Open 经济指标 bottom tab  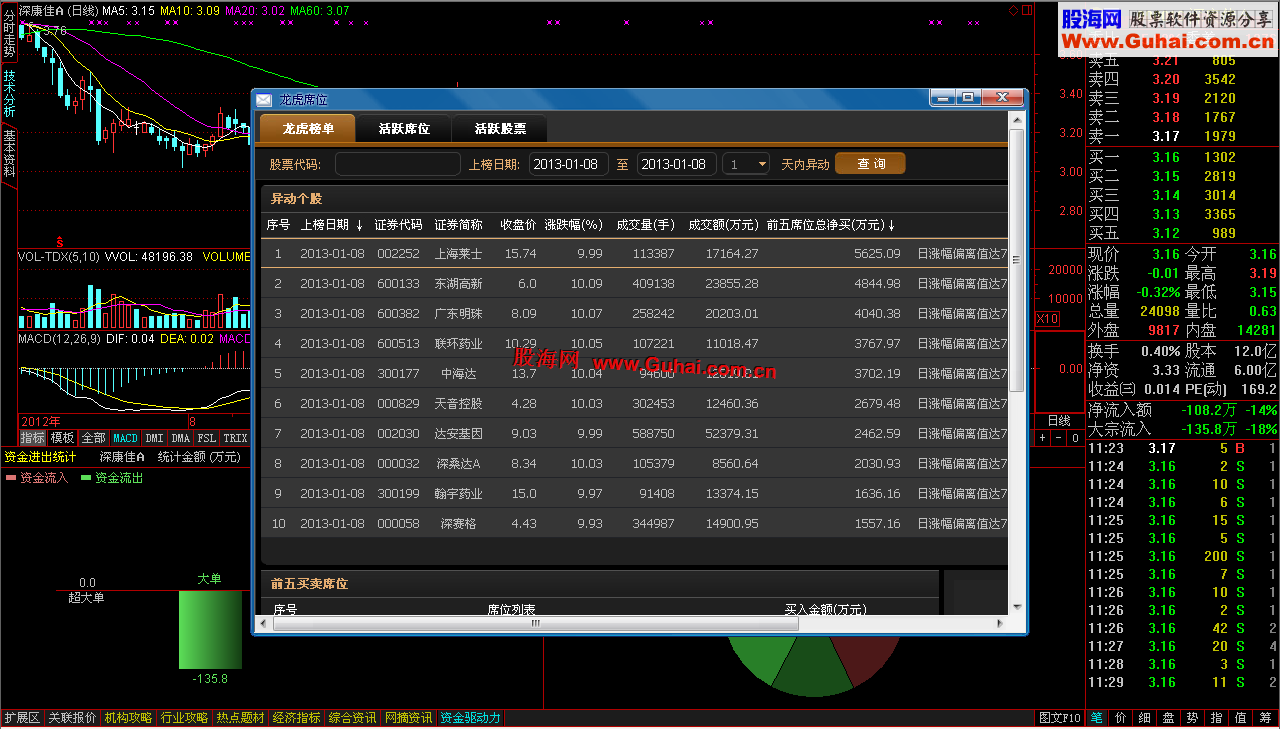click(x=297, y=718)
